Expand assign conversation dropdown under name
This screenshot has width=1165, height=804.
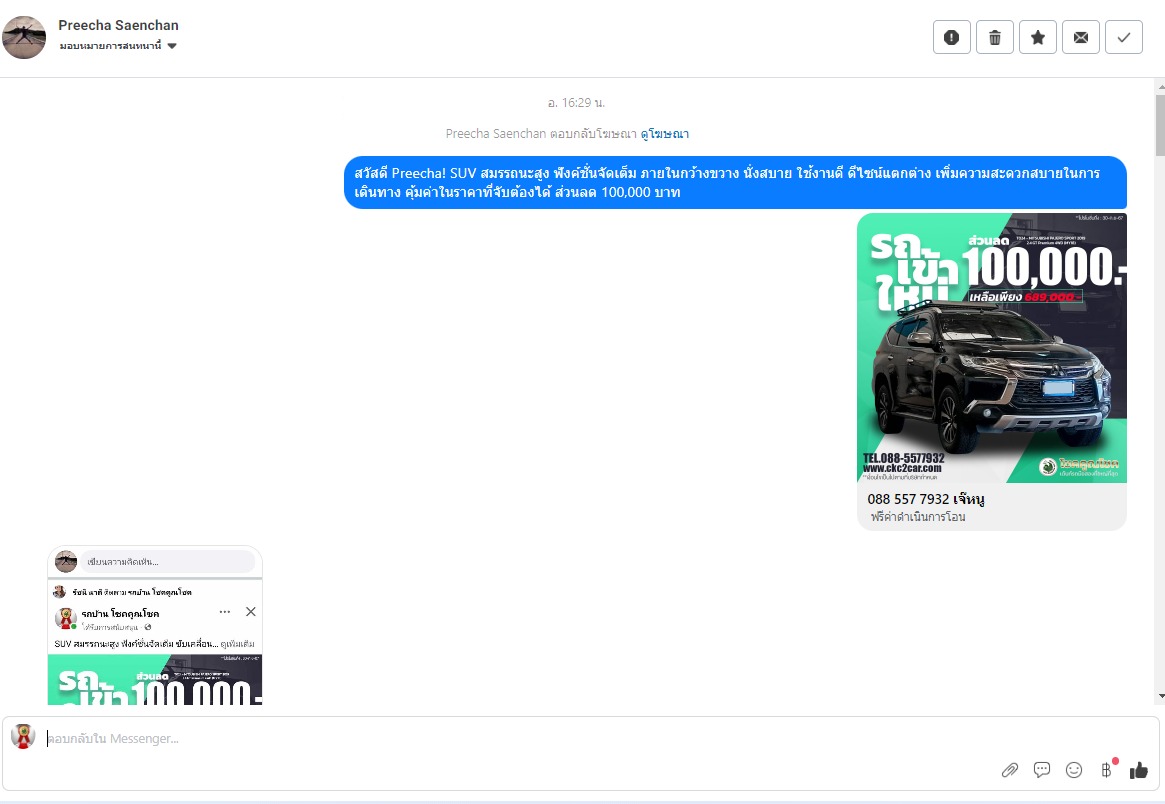tap(118, 45)
